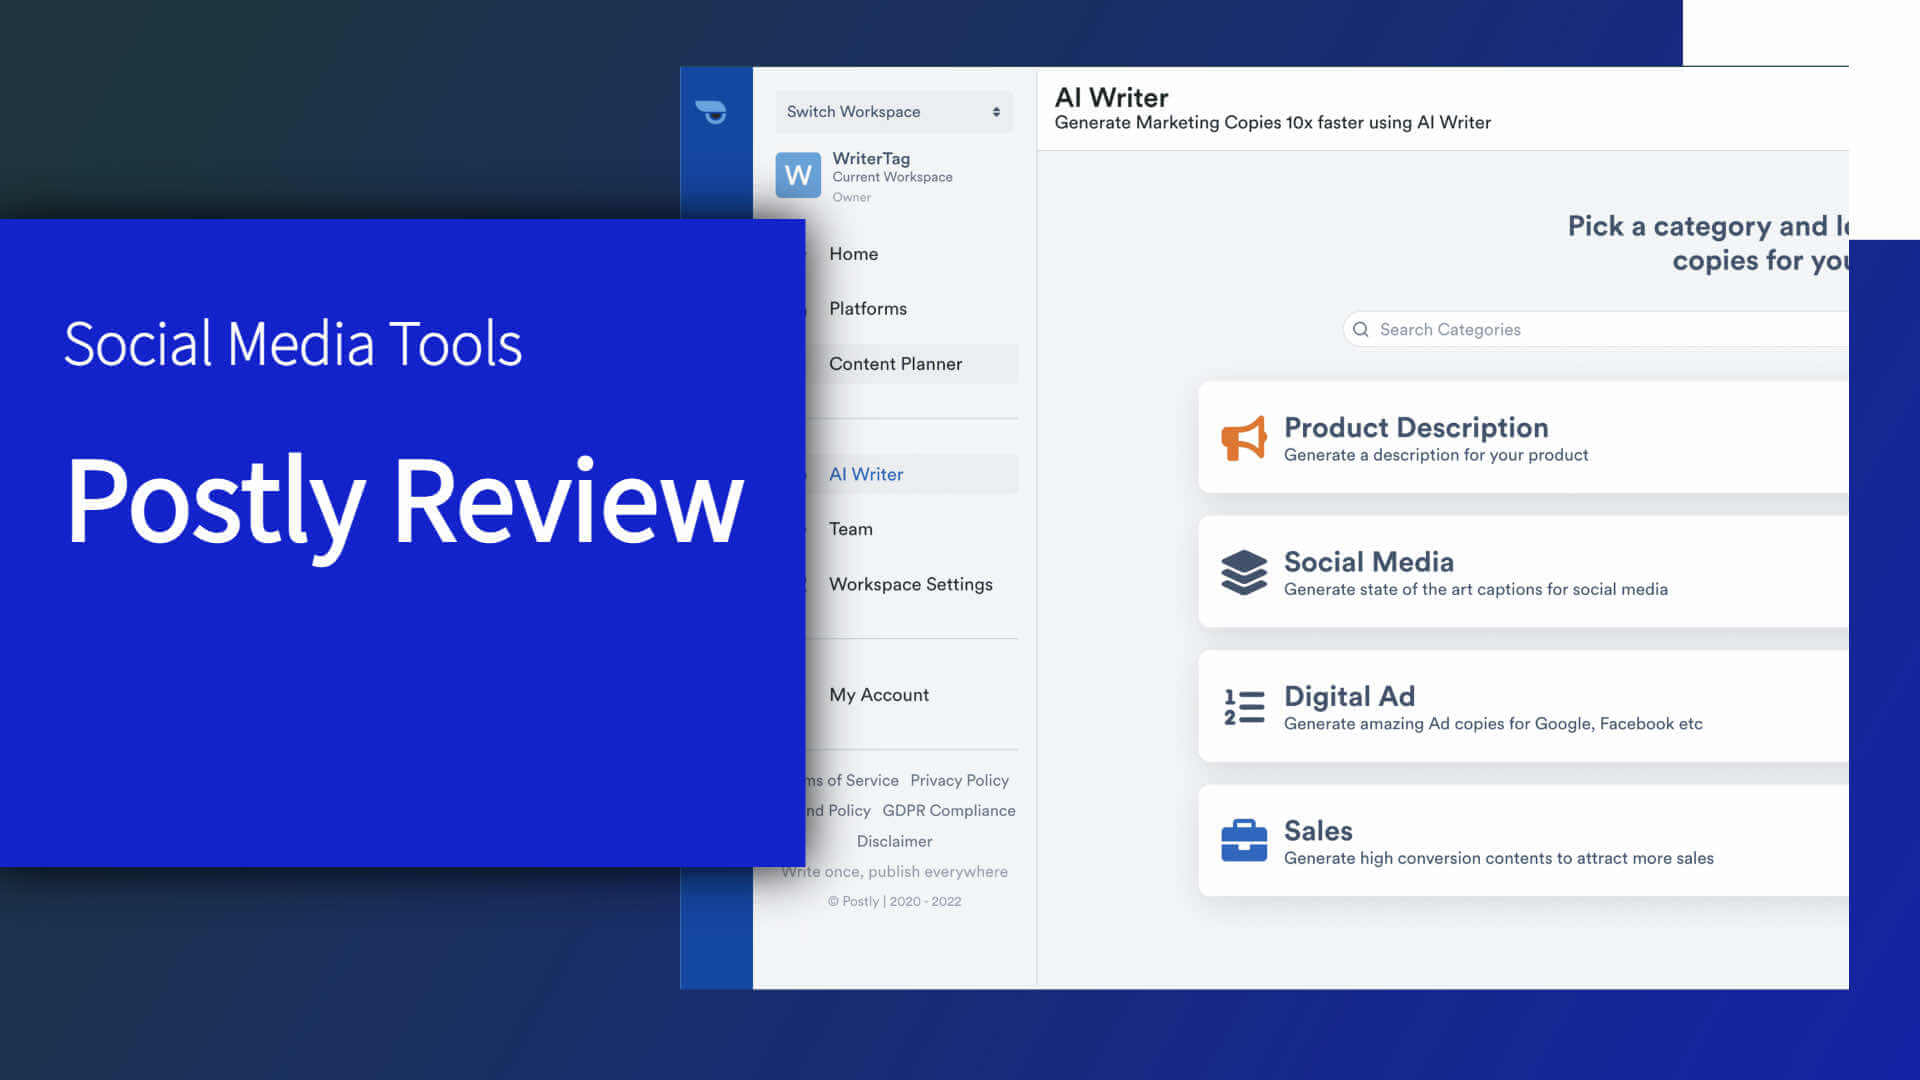Image resolution: width=1920 pixels, height=1080 pixels.
Task: Click 'Generate high conversion contents' description
Action: pos(1498,858)
